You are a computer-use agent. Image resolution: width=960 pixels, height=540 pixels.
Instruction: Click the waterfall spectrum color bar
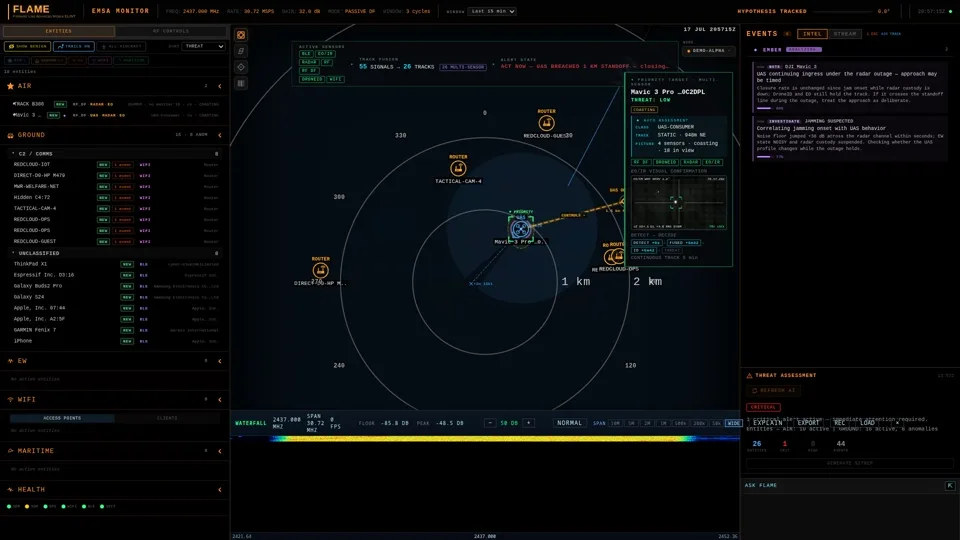tap(484, 438)
